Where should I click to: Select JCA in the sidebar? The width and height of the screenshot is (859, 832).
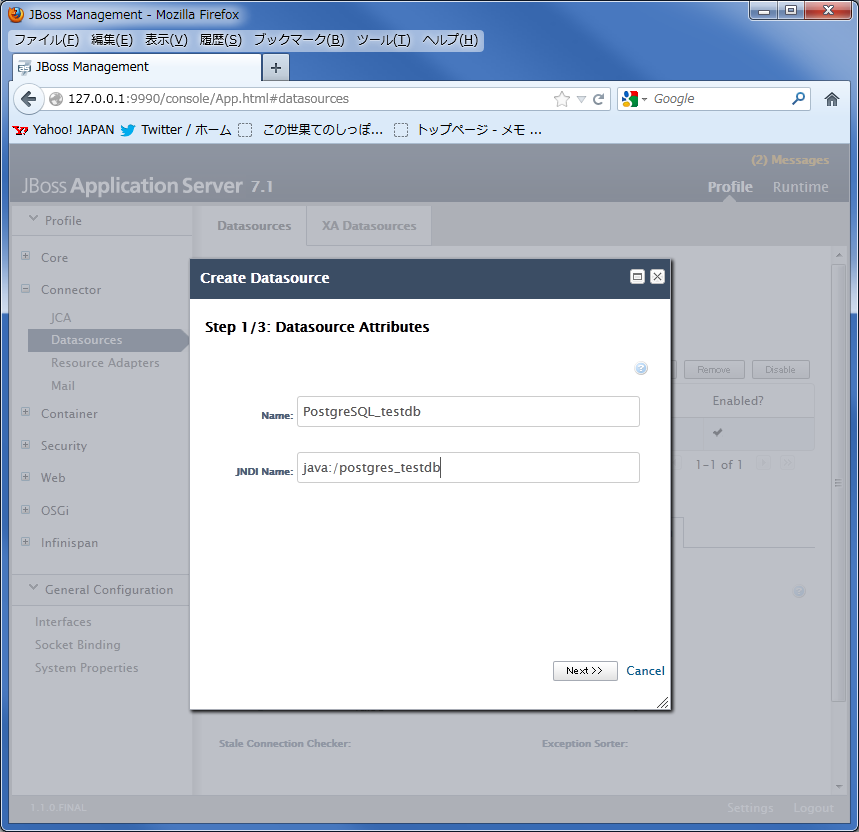(61, 318)
